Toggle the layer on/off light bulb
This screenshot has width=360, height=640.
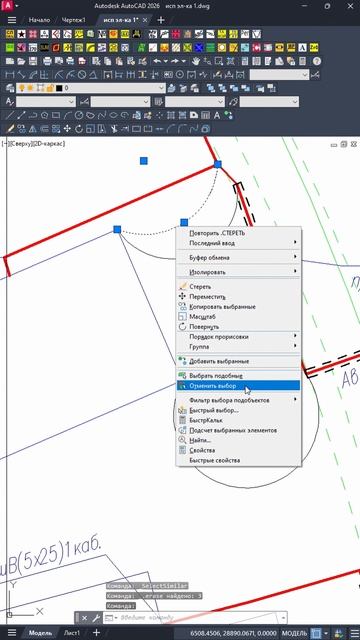pyautogui.click(x=21, y=88)
